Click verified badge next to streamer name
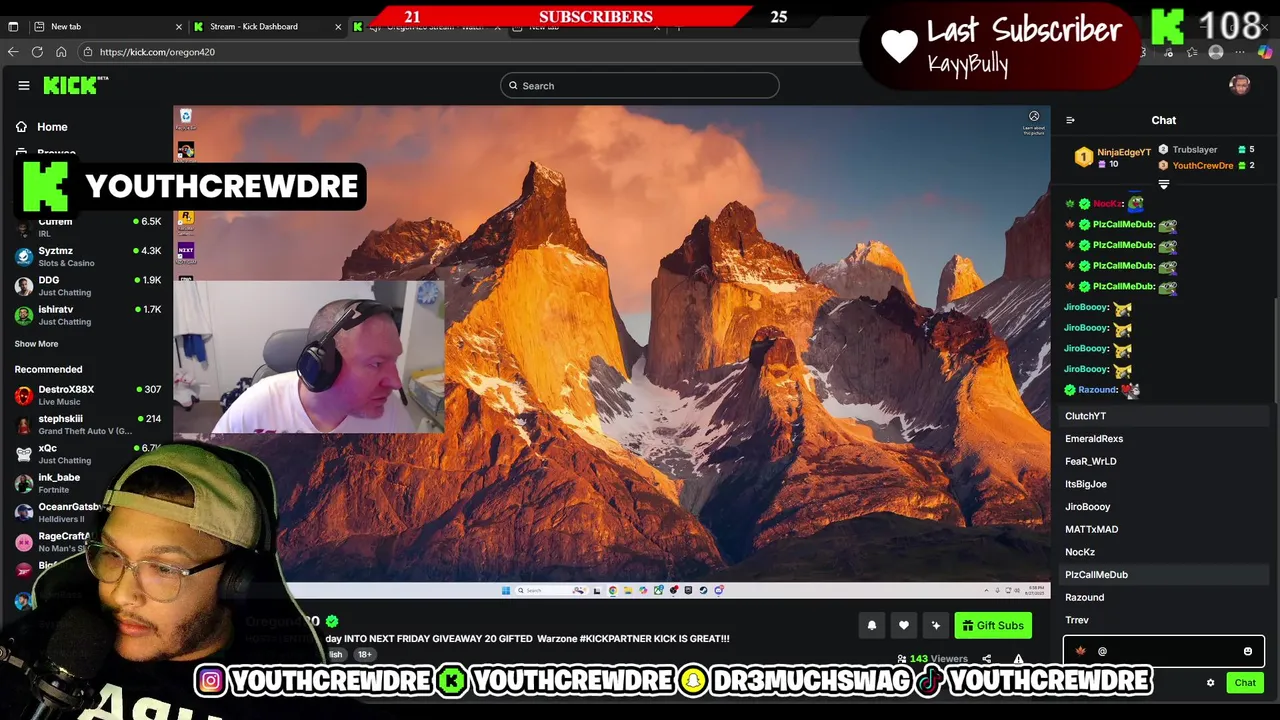Image resolution: width=1280 pixels, height=720 pixels. click(332, 621)
